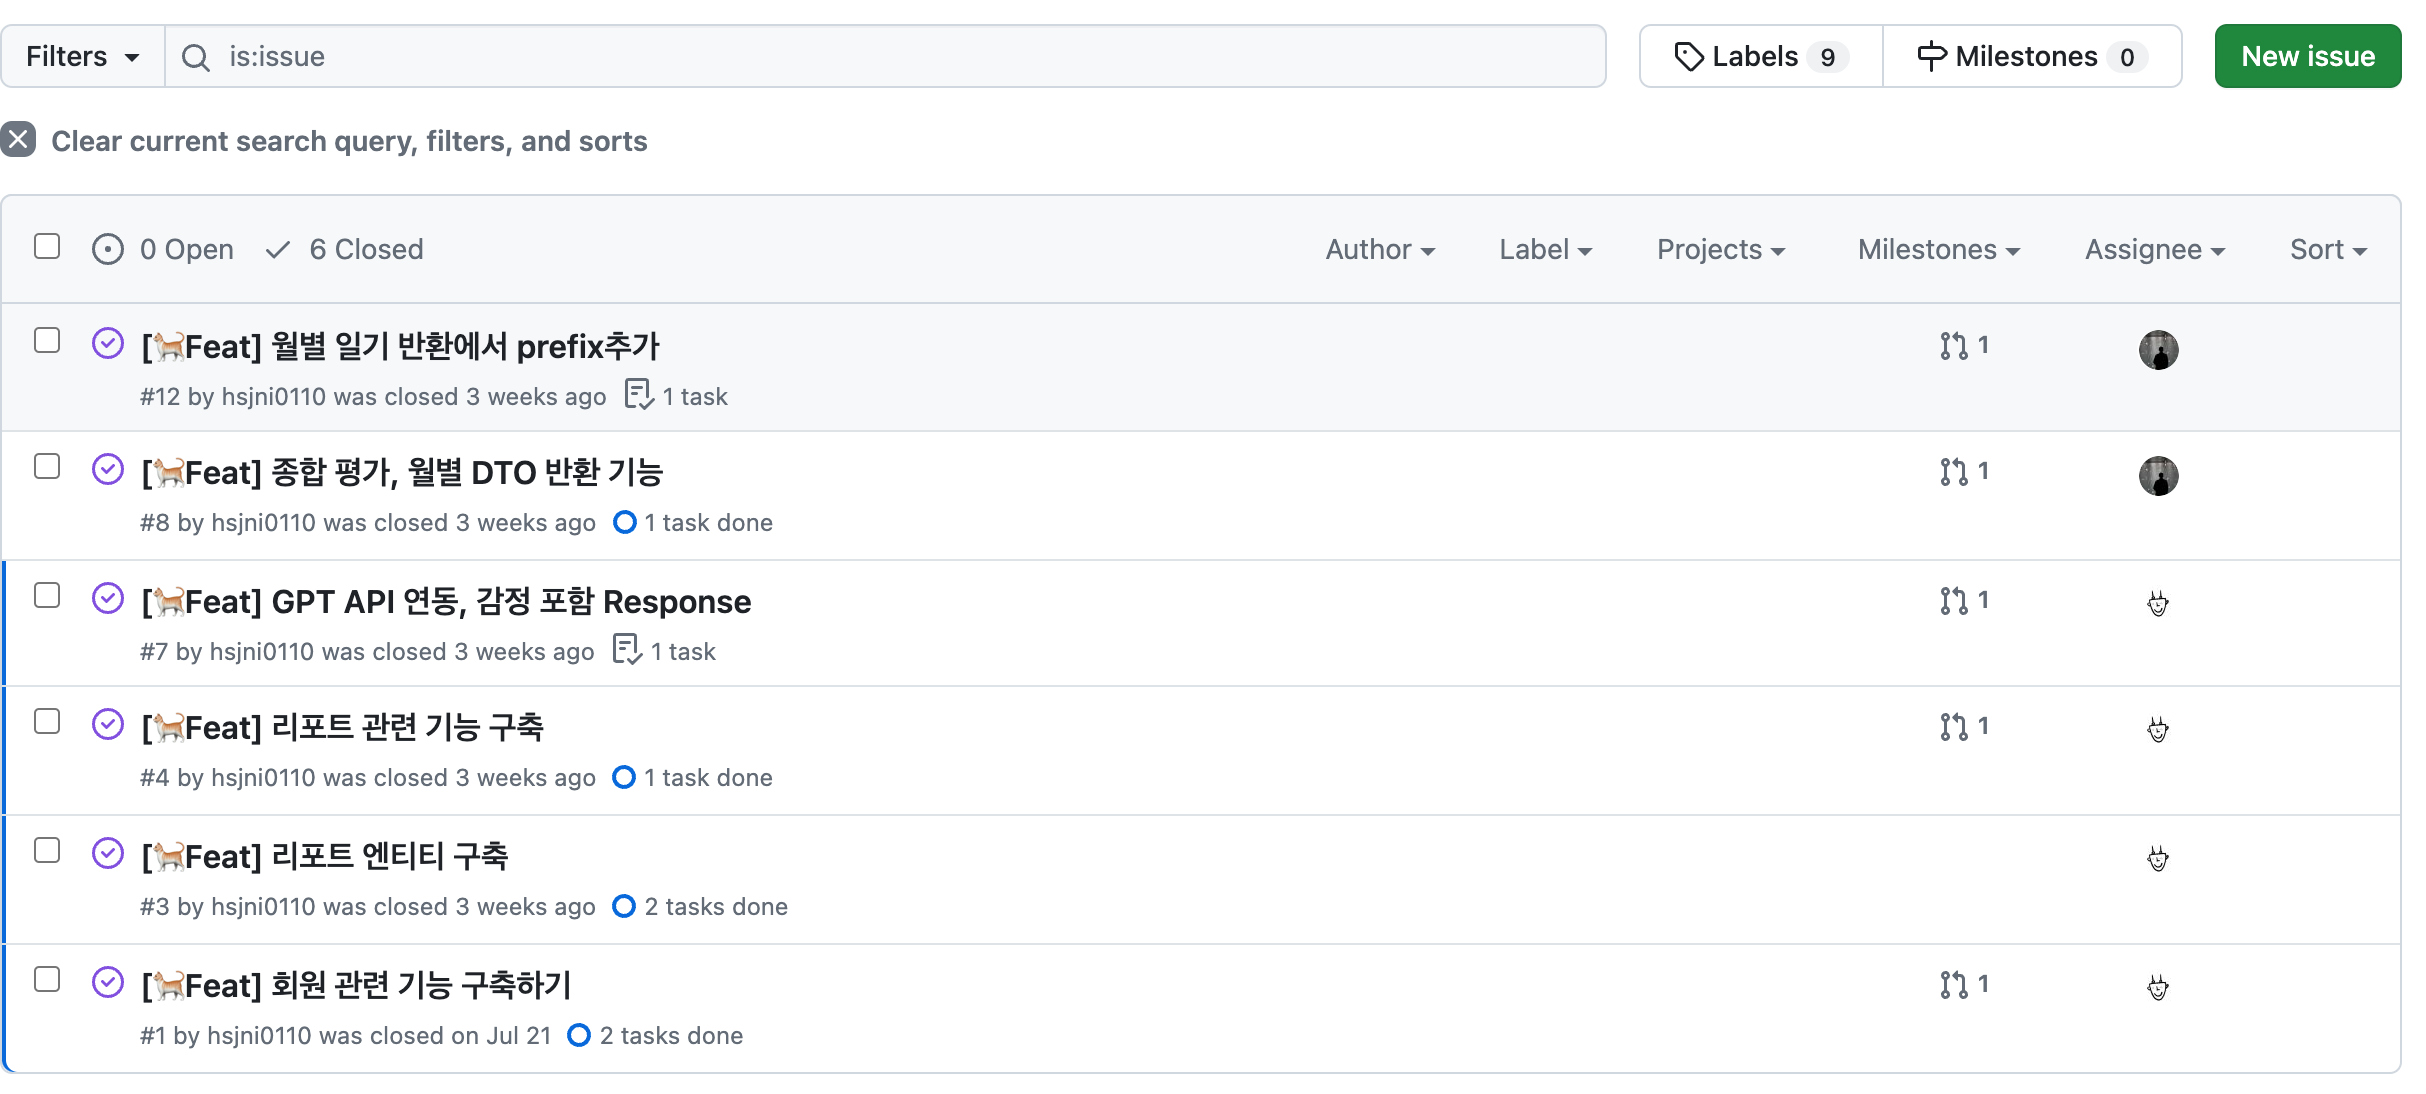Click the closed status icon of issue #7
This screenshot has height=1094, width=2426.
point(108,599)
